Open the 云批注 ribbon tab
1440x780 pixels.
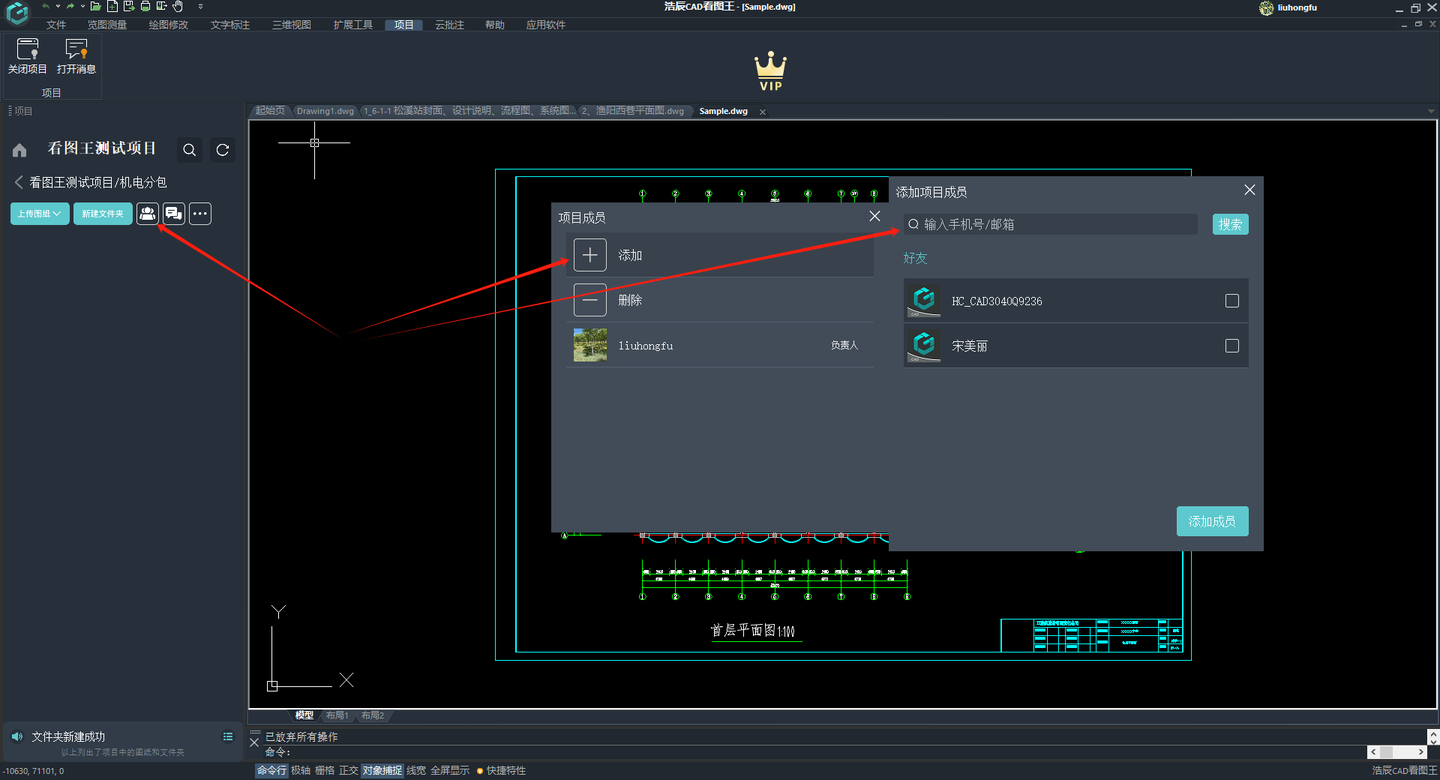pos(449,25)
